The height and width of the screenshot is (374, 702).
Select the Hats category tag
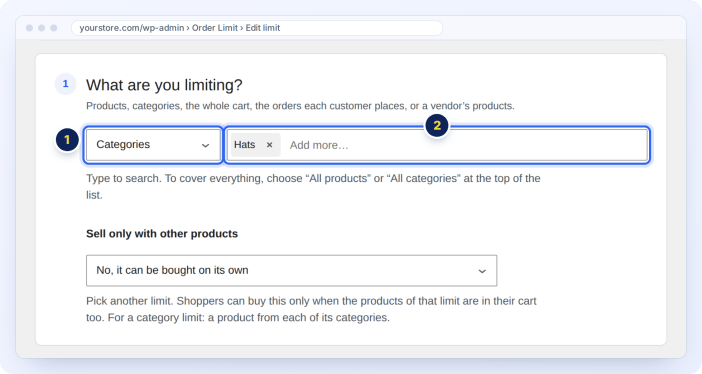256,145
